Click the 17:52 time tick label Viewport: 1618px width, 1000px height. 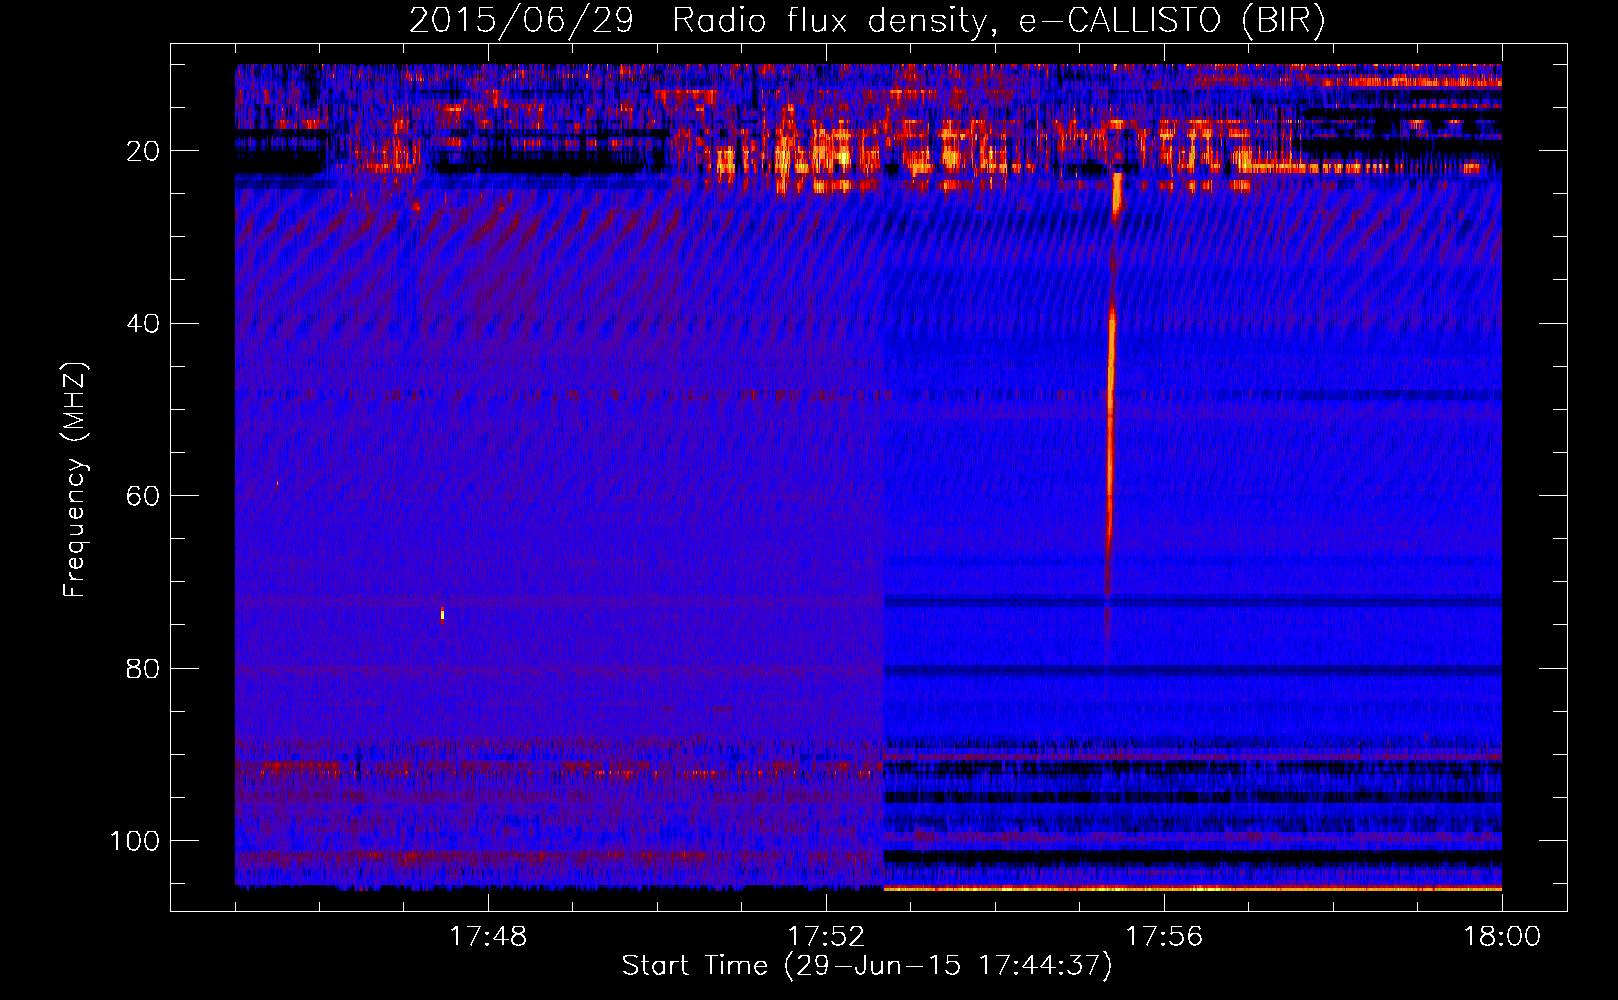coord(826,937)
